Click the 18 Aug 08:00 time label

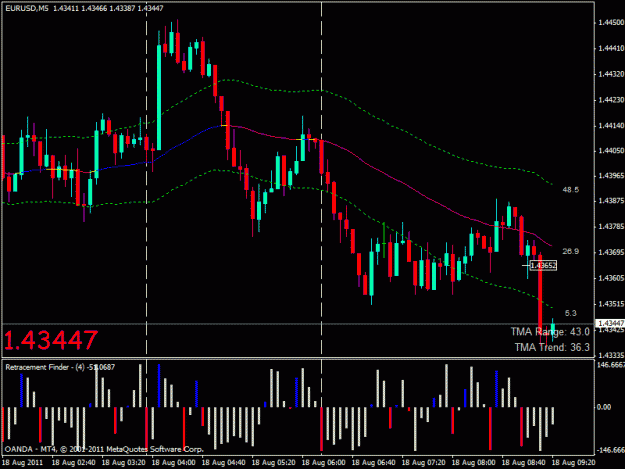point(474,462)
